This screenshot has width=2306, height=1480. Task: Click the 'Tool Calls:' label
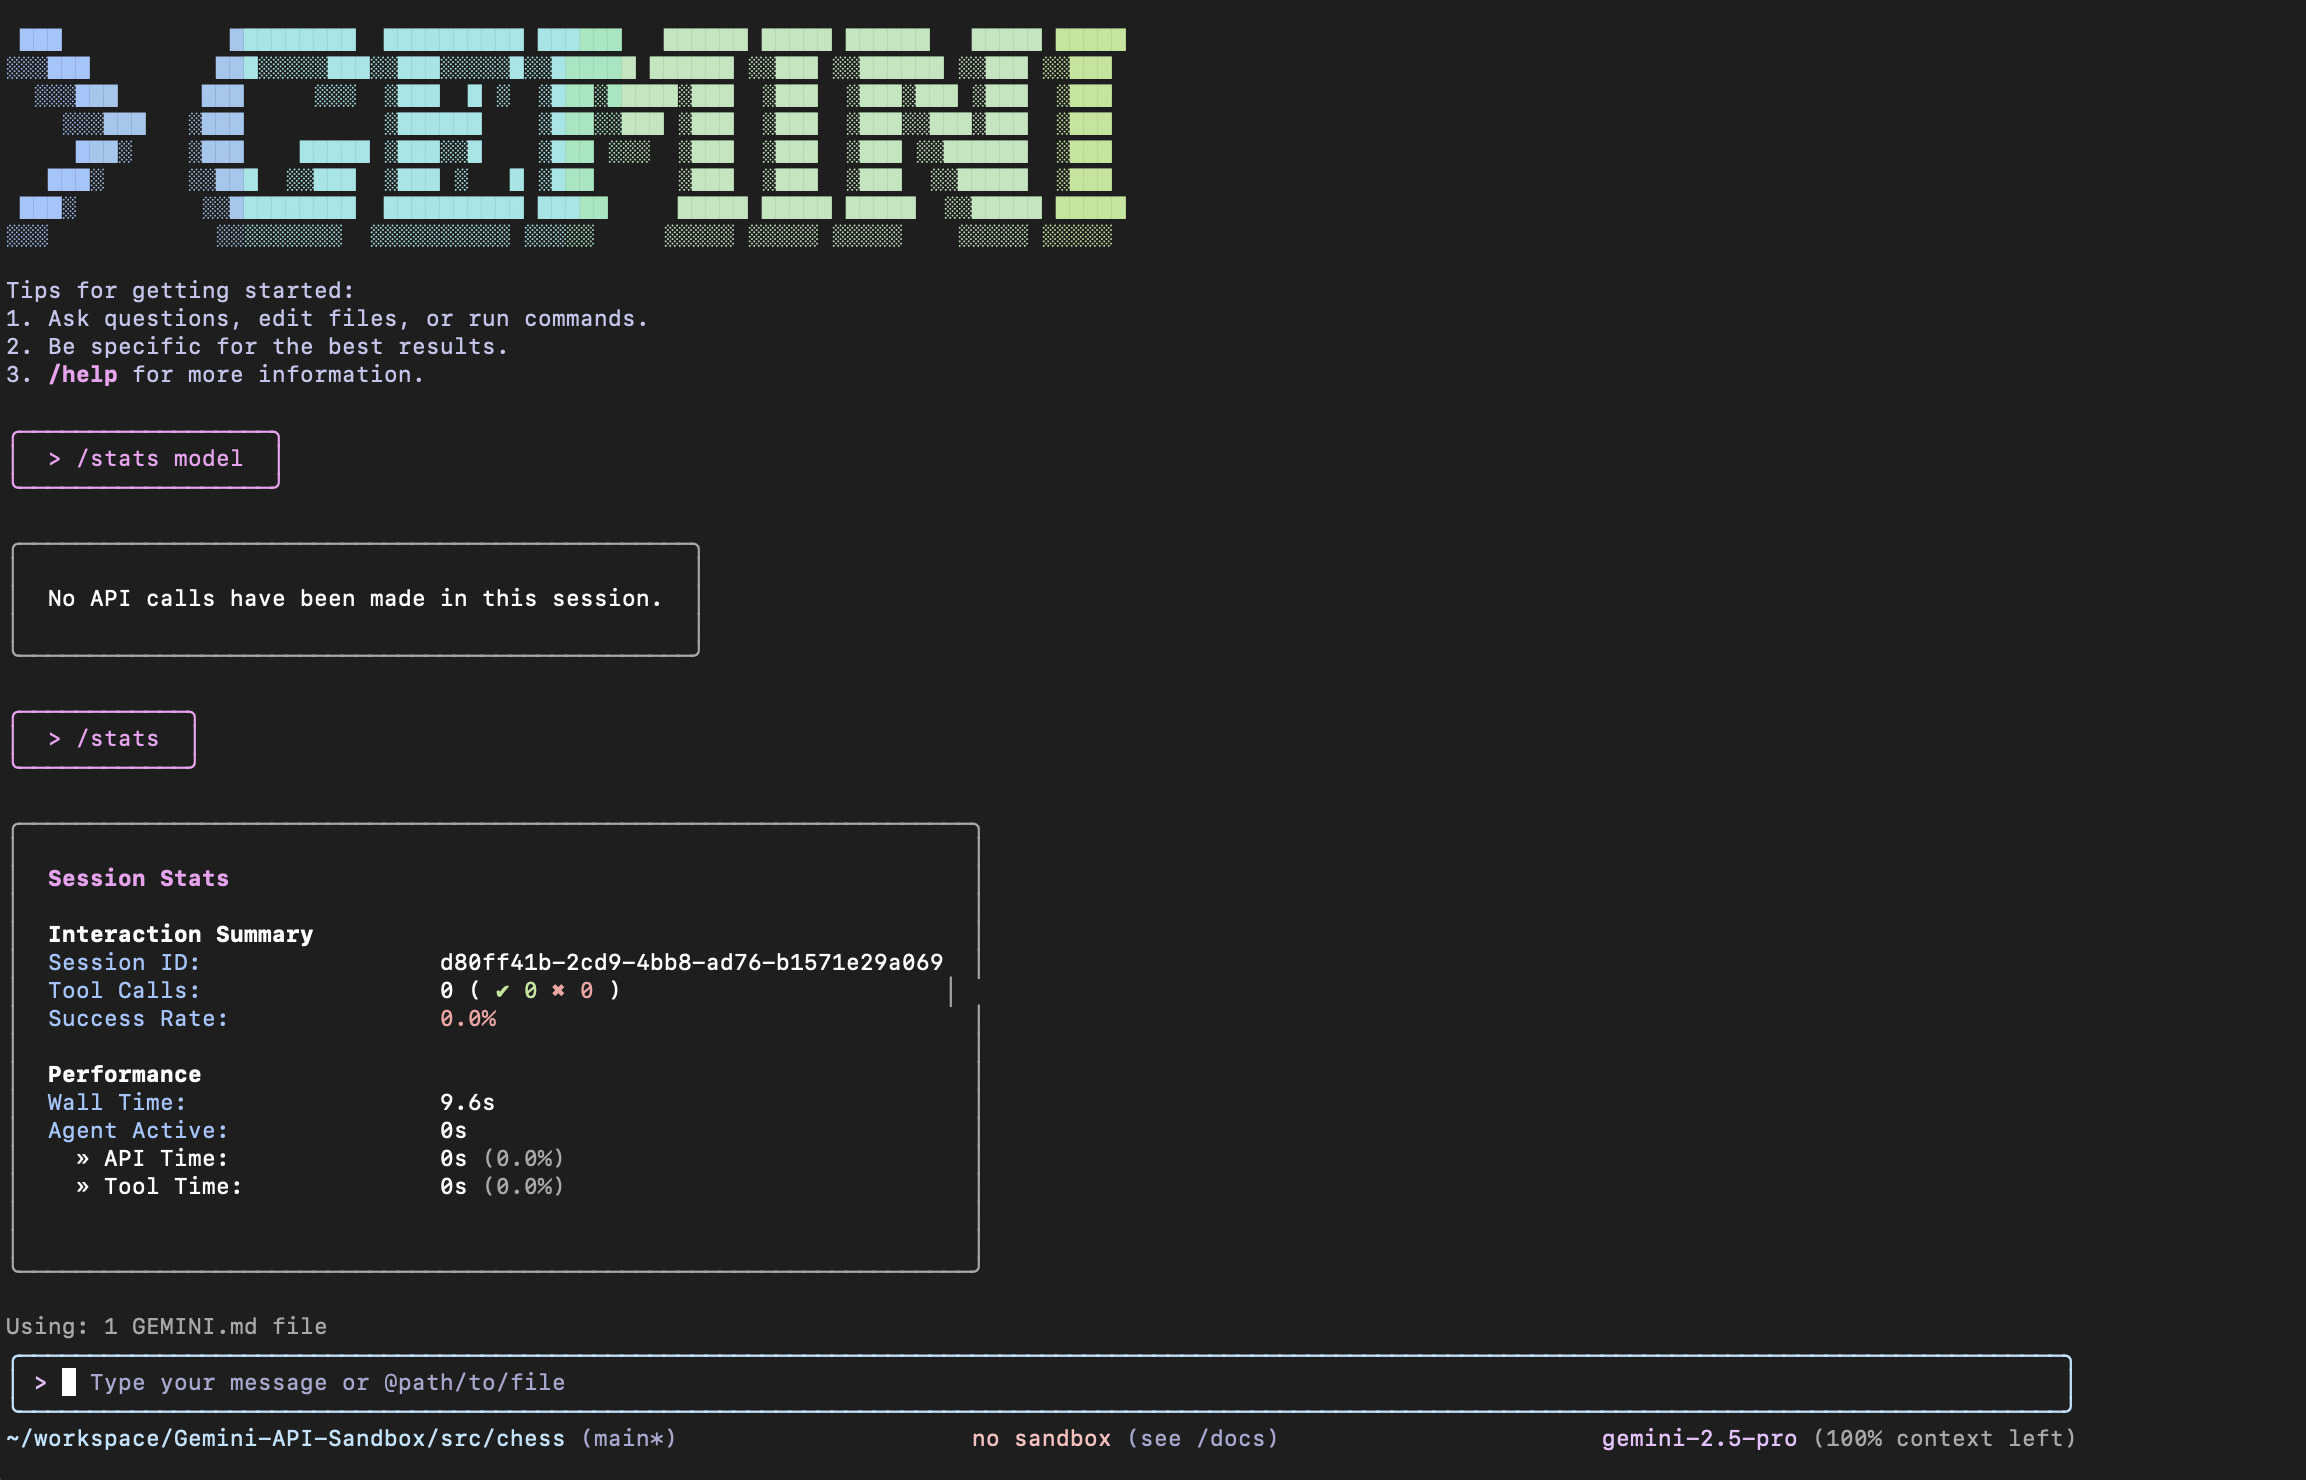click(124, 990)
